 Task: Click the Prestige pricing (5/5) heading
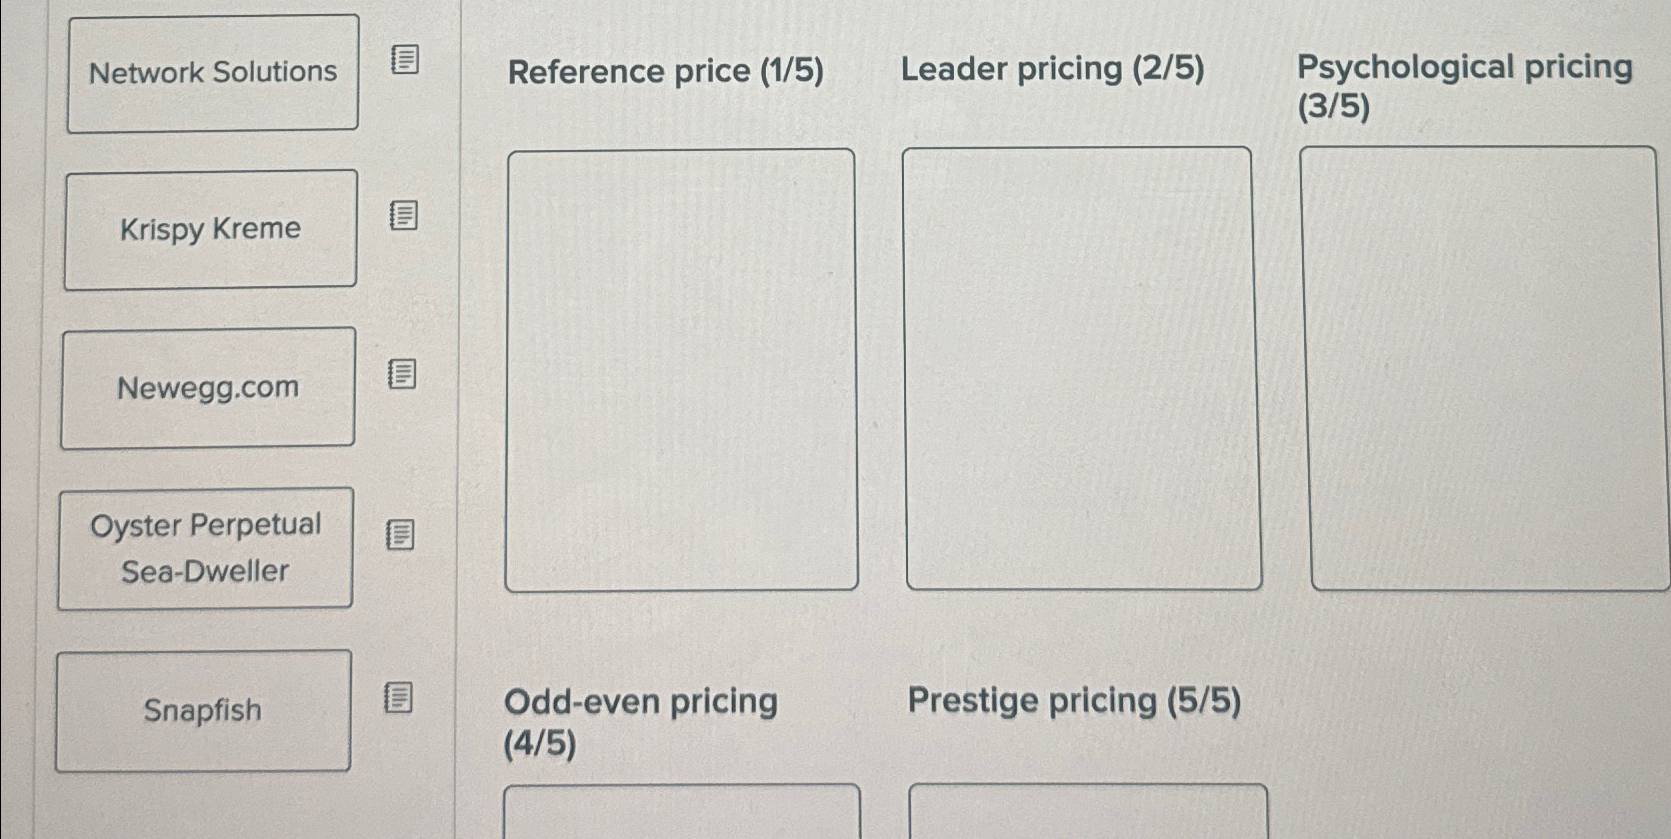1073,702
